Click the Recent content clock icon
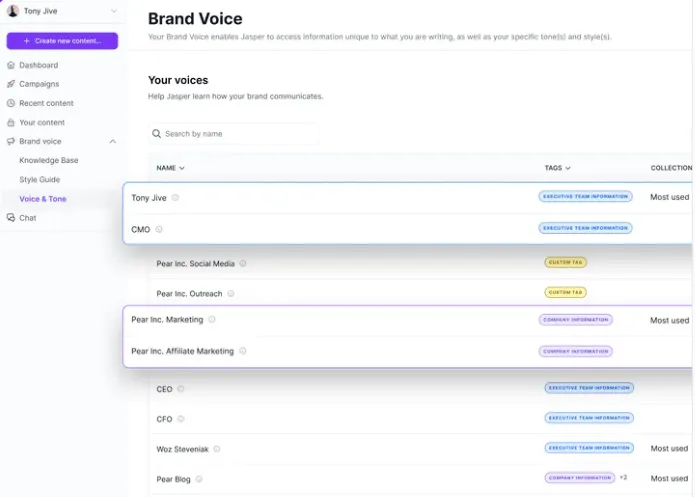The width and height of the screenshot is (695, 497). coord(11,103)
